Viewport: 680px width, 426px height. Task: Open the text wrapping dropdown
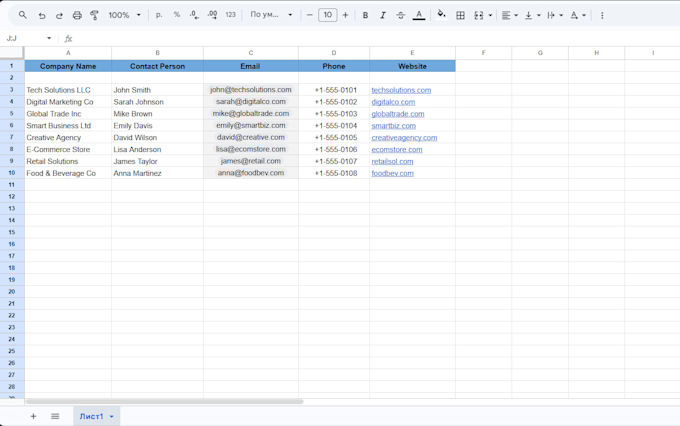555,15
